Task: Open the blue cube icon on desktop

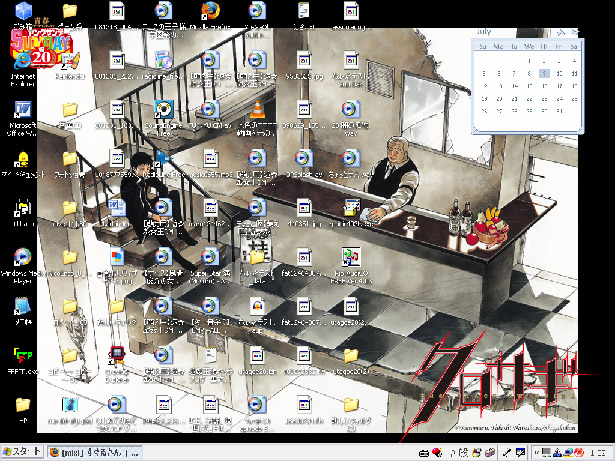Action: 23,11
